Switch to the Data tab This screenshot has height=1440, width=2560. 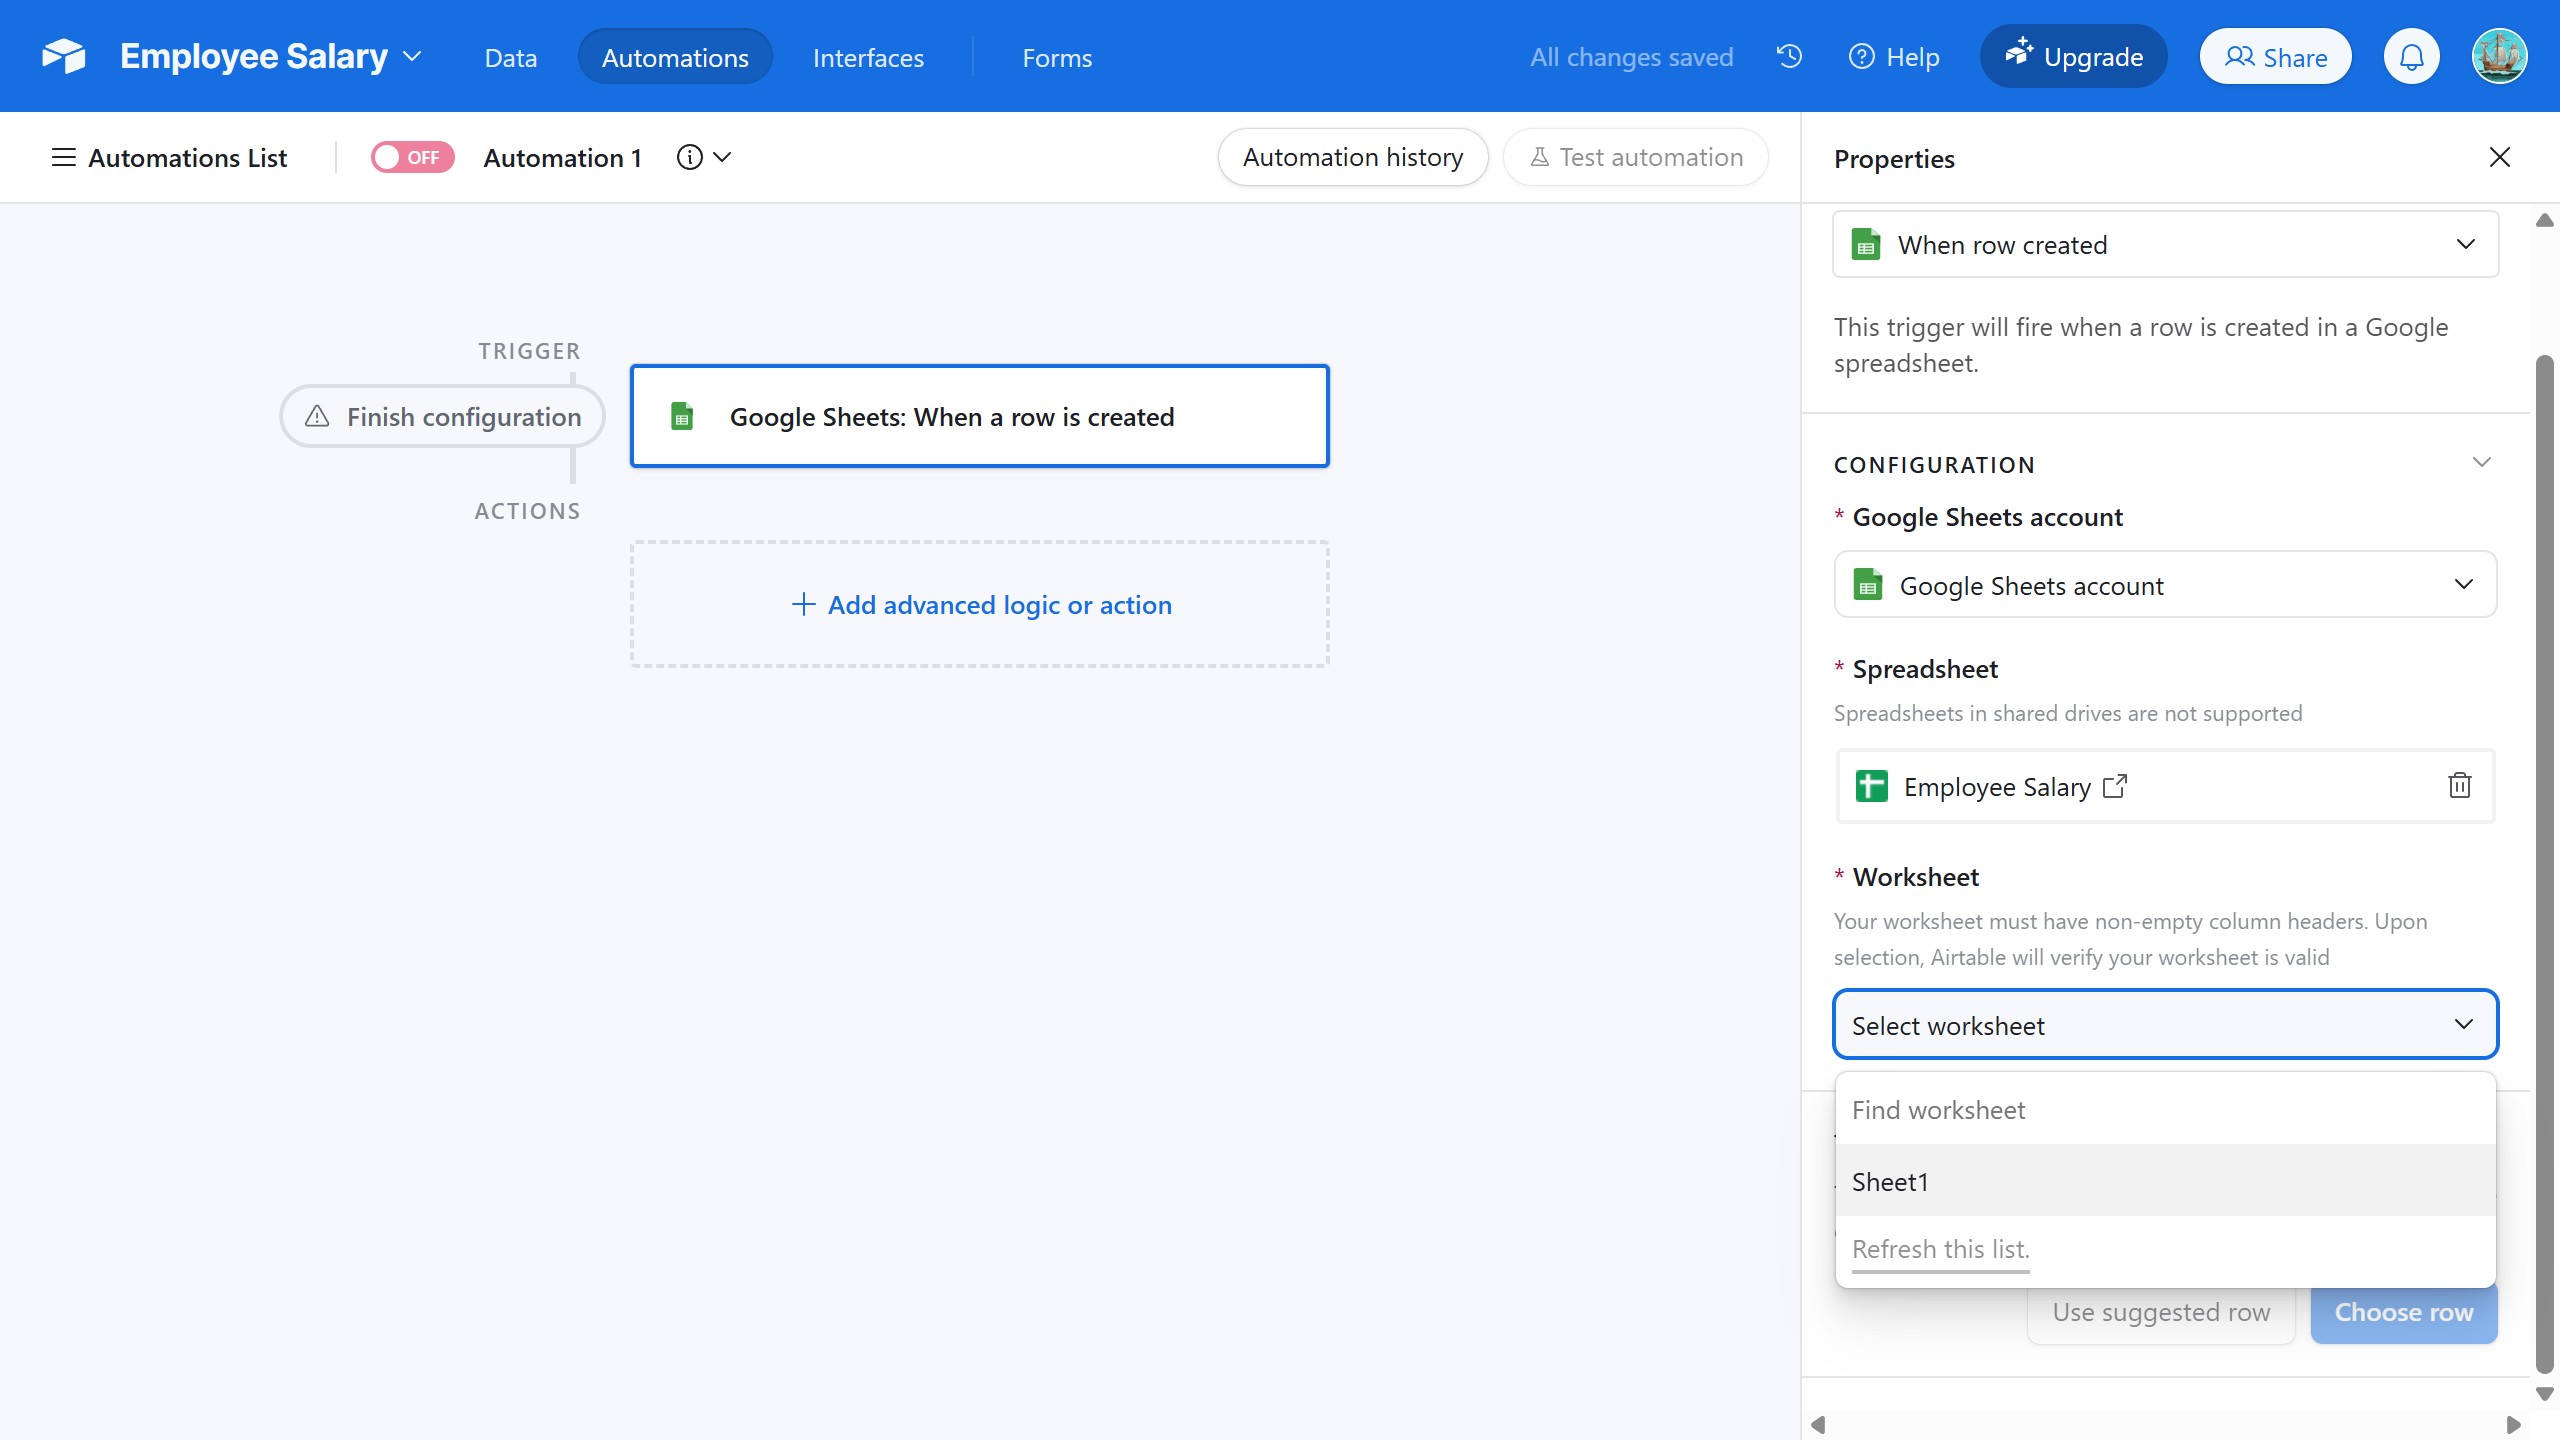(x=510, y=57)
